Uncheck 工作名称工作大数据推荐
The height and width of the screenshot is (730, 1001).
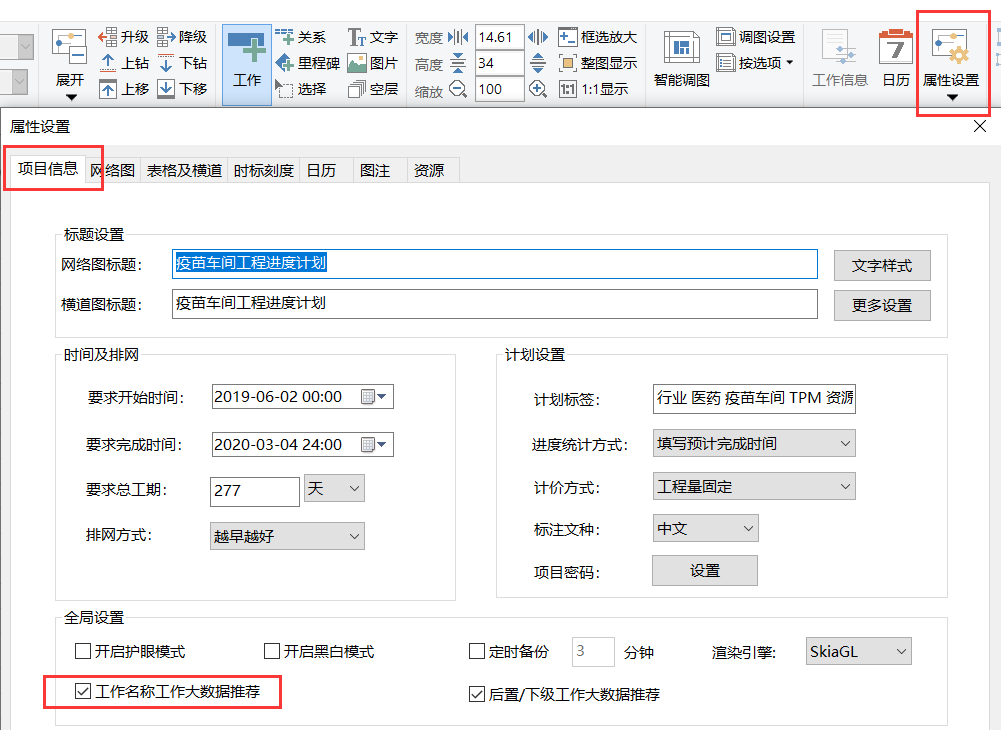tap(83, 691)
